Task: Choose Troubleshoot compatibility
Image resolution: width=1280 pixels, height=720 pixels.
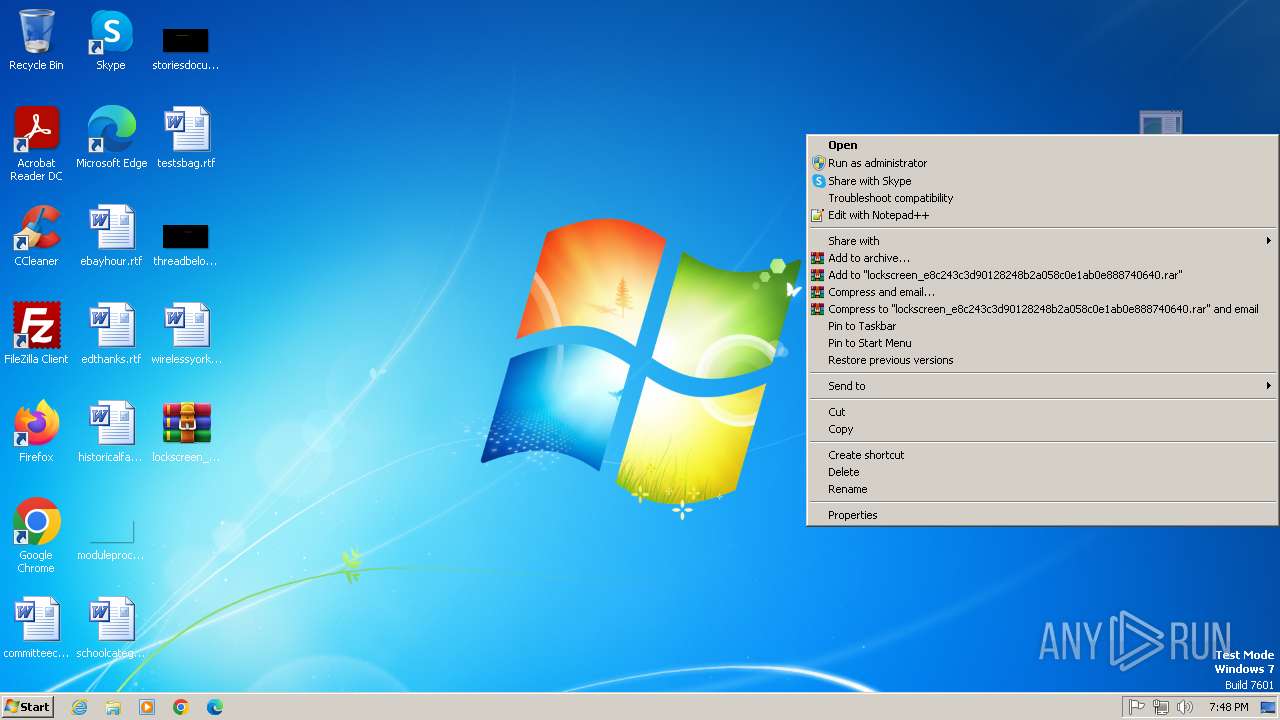Action: pos(1042,198)
